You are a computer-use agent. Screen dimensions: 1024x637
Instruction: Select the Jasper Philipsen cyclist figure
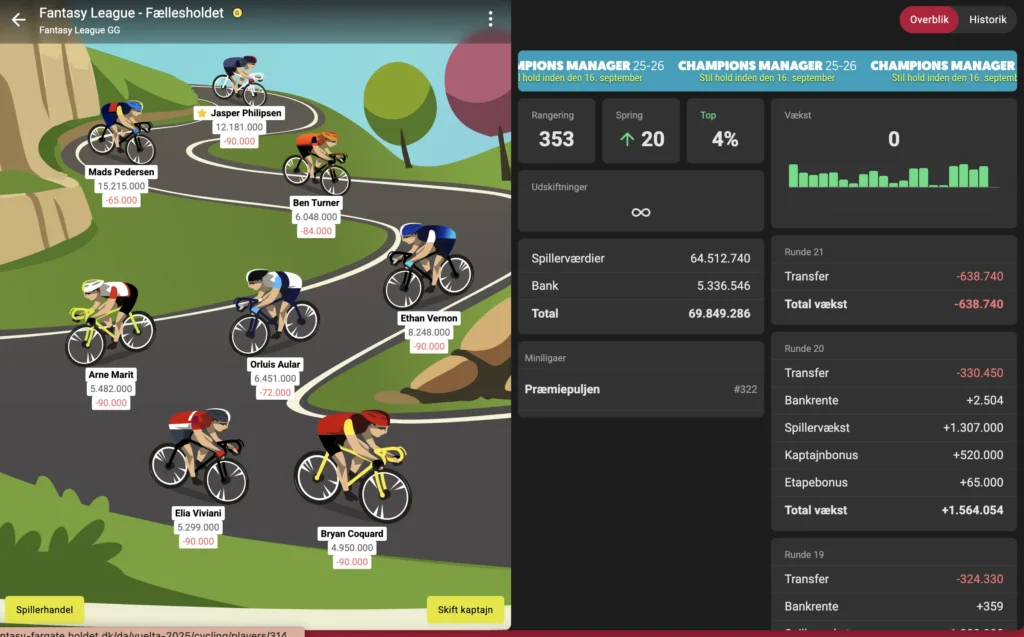click(x=240, y=80)
